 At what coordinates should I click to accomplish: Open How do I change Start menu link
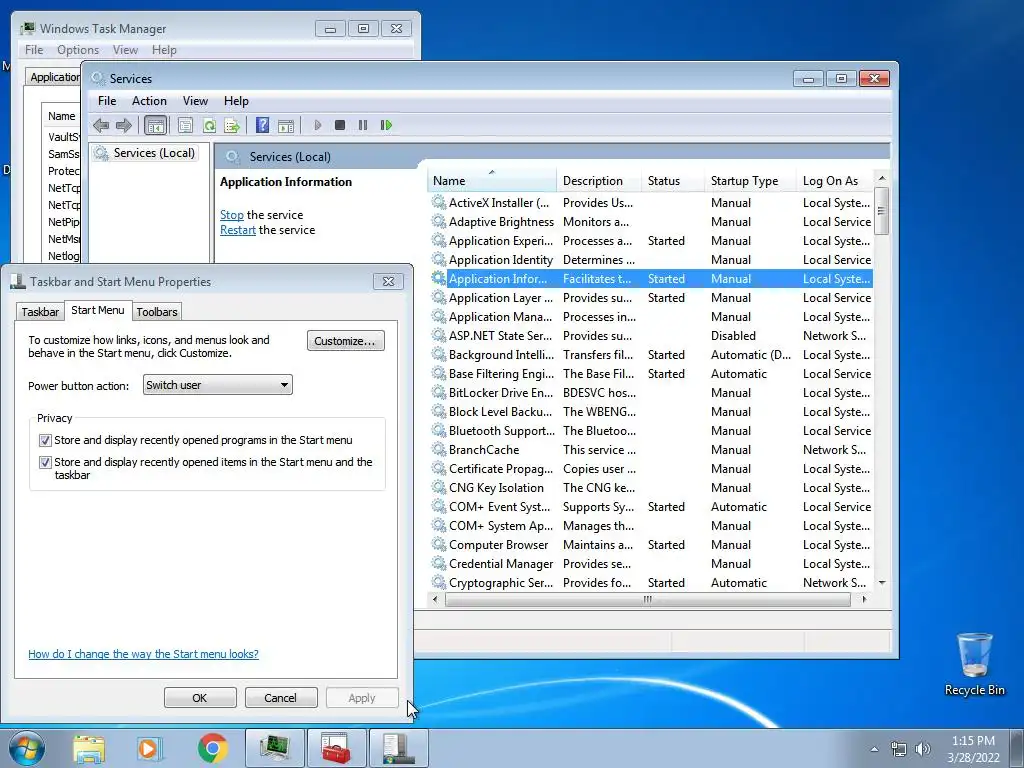[x=143, y=654]
